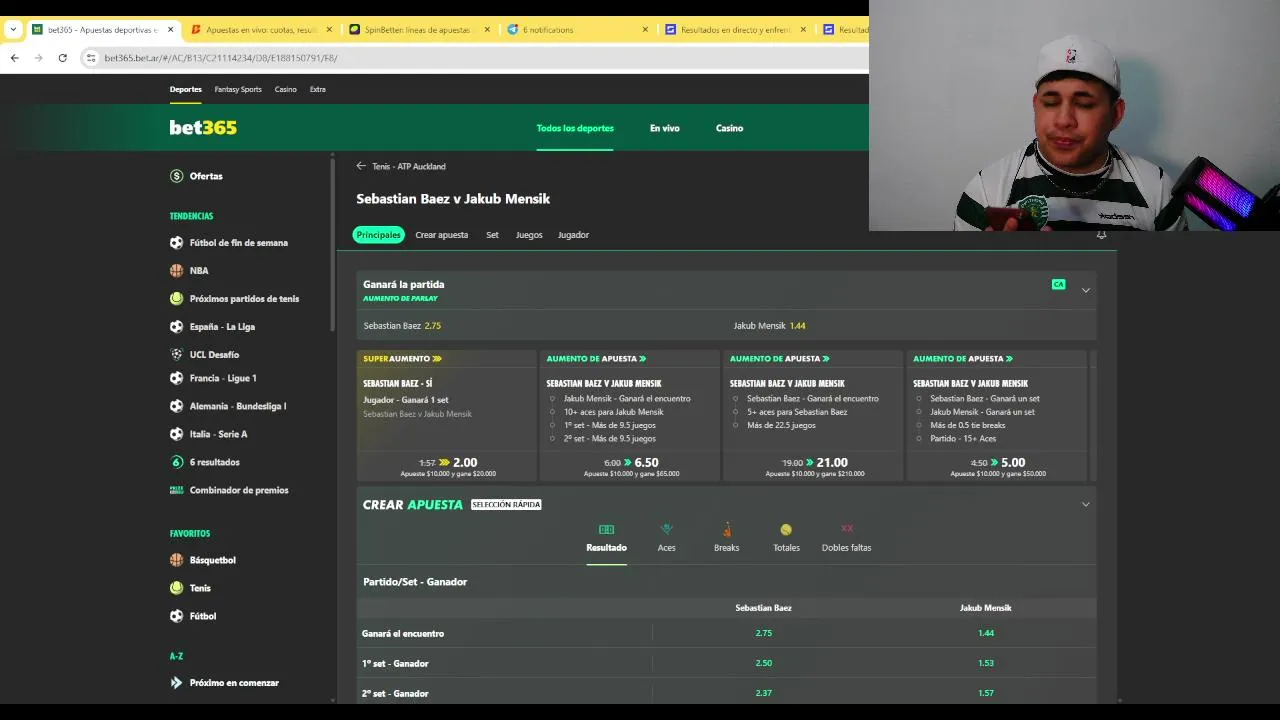This screenshot has height=720, width=1280.
Task: Click the arrow icon beside Próximo en comenzar
Action: click(177, 683)
